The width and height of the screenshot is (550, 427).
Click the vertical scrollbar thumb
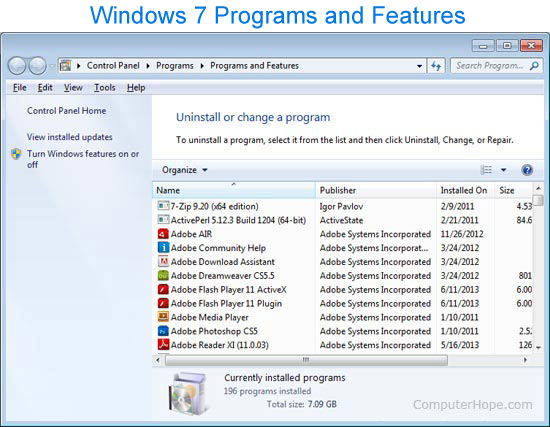(538, 200)
